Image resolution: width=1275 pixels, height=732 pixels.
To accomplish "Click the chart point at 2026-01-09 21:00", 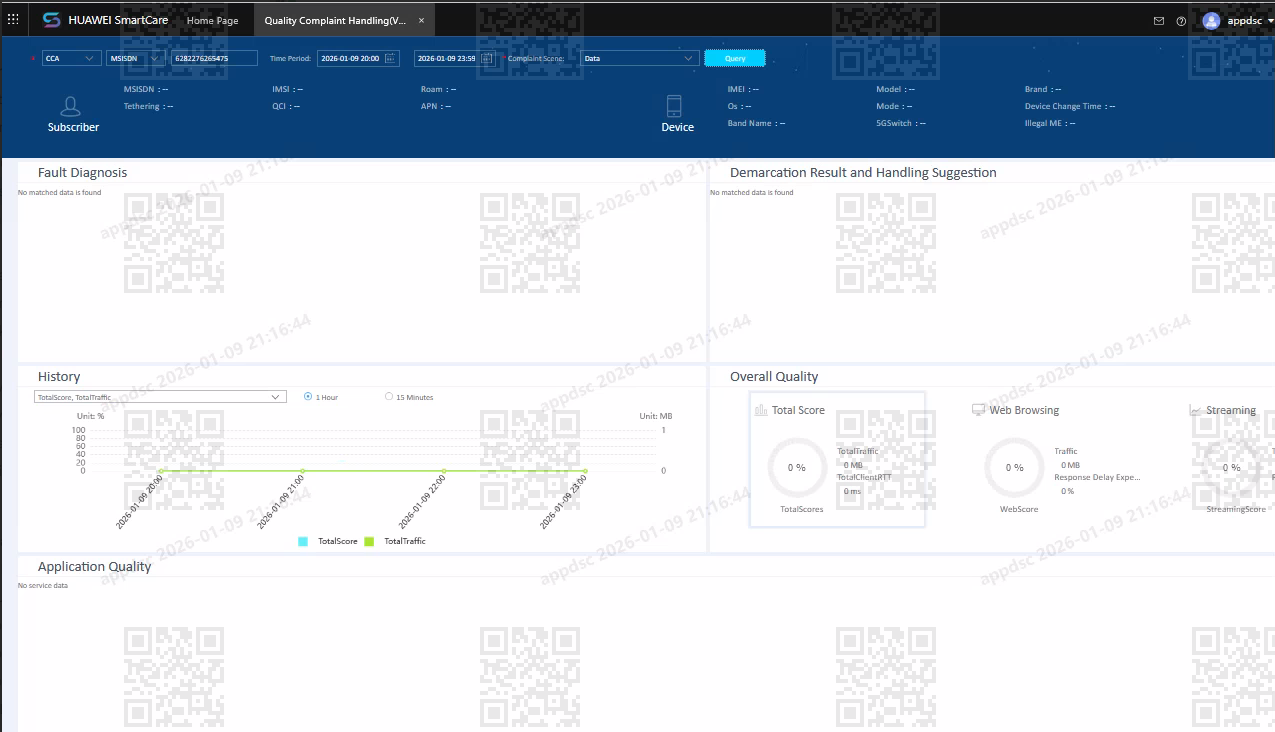I will click(x=302, y=470).
